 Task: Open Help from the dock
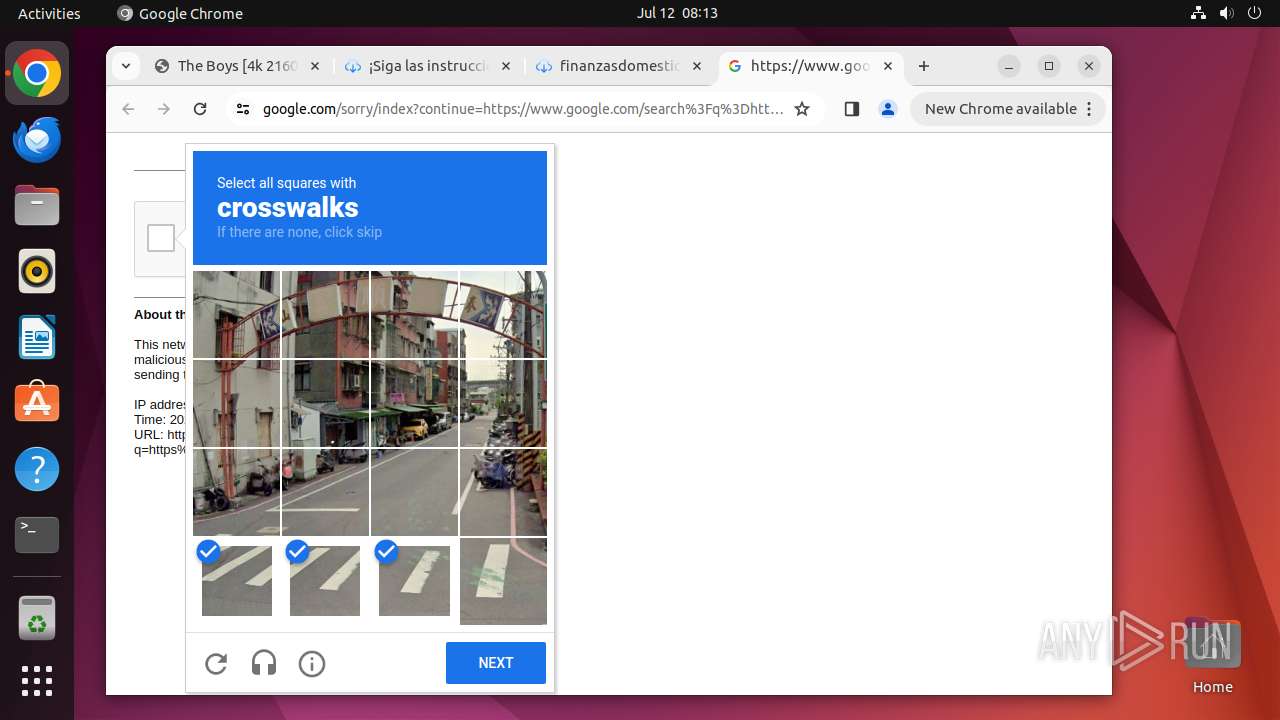click(x=37, y=469)
